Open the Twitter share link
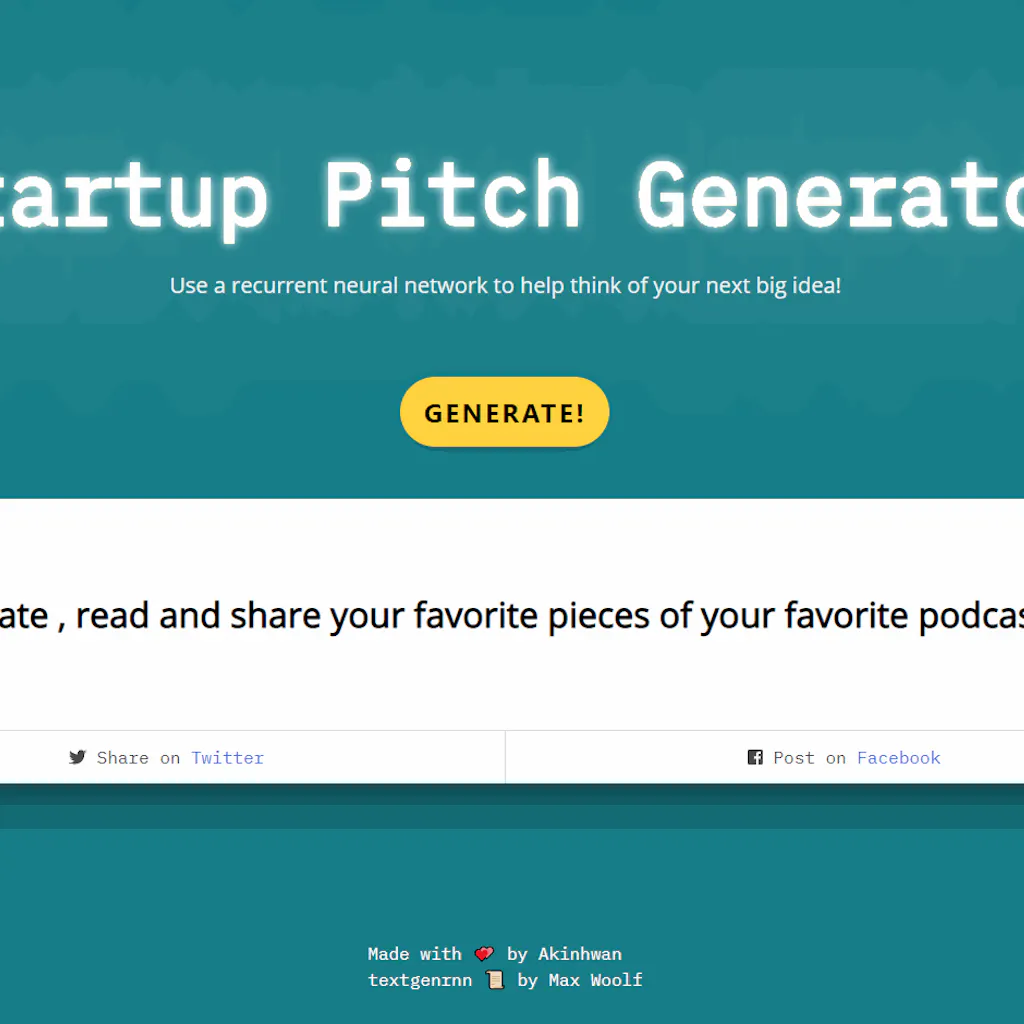The width and height of the screenshot is (1024, 1024). point(227,757)
